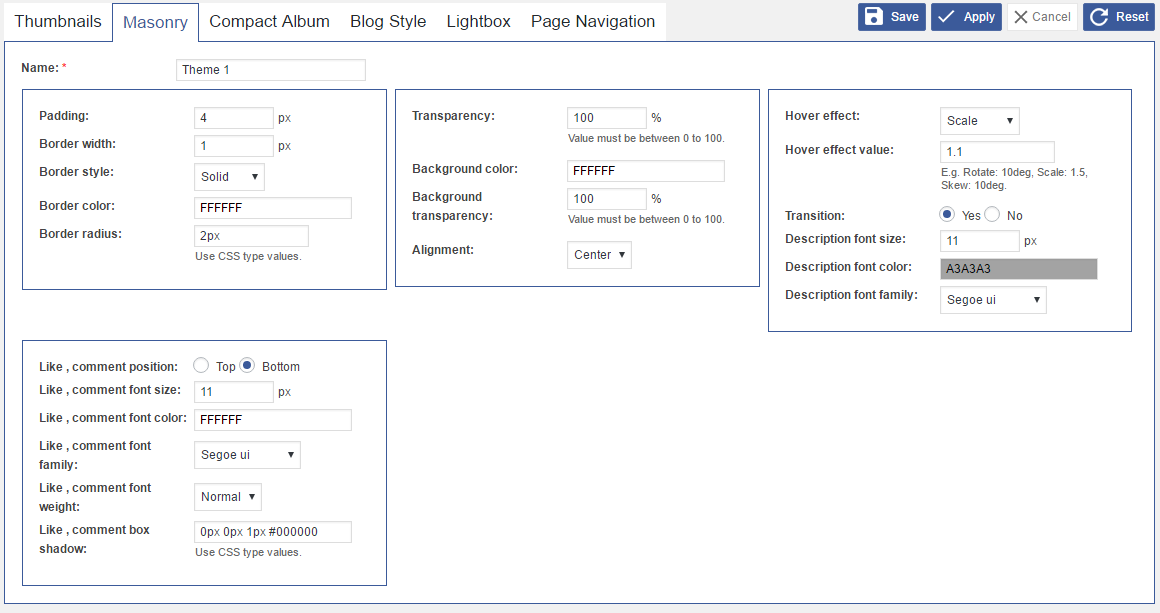Expand Like, comment font weight dropdown

coord(227,497)
